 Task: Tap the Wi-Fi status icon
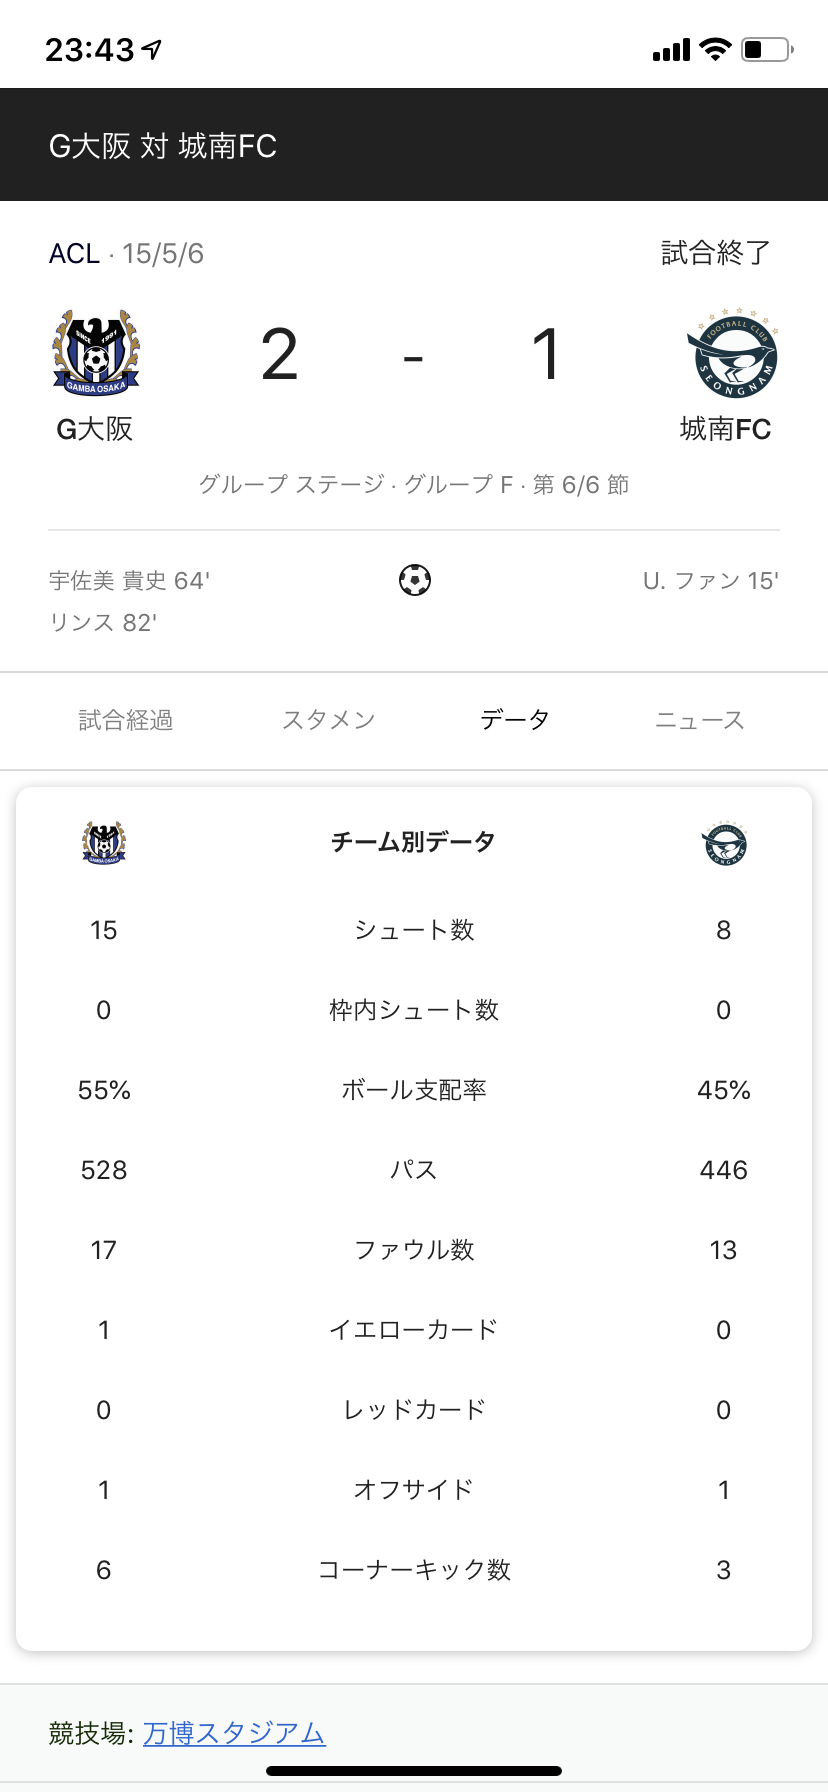click(x=715, y=49)
